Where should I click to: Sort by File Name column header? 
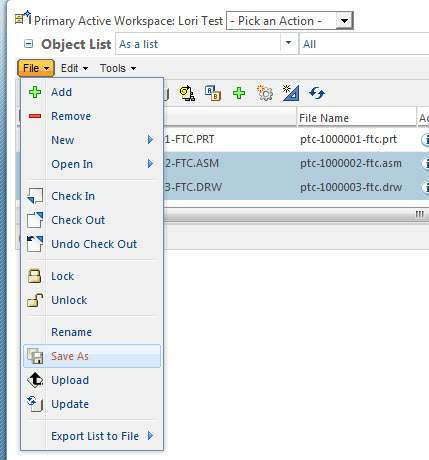point(356,118)
